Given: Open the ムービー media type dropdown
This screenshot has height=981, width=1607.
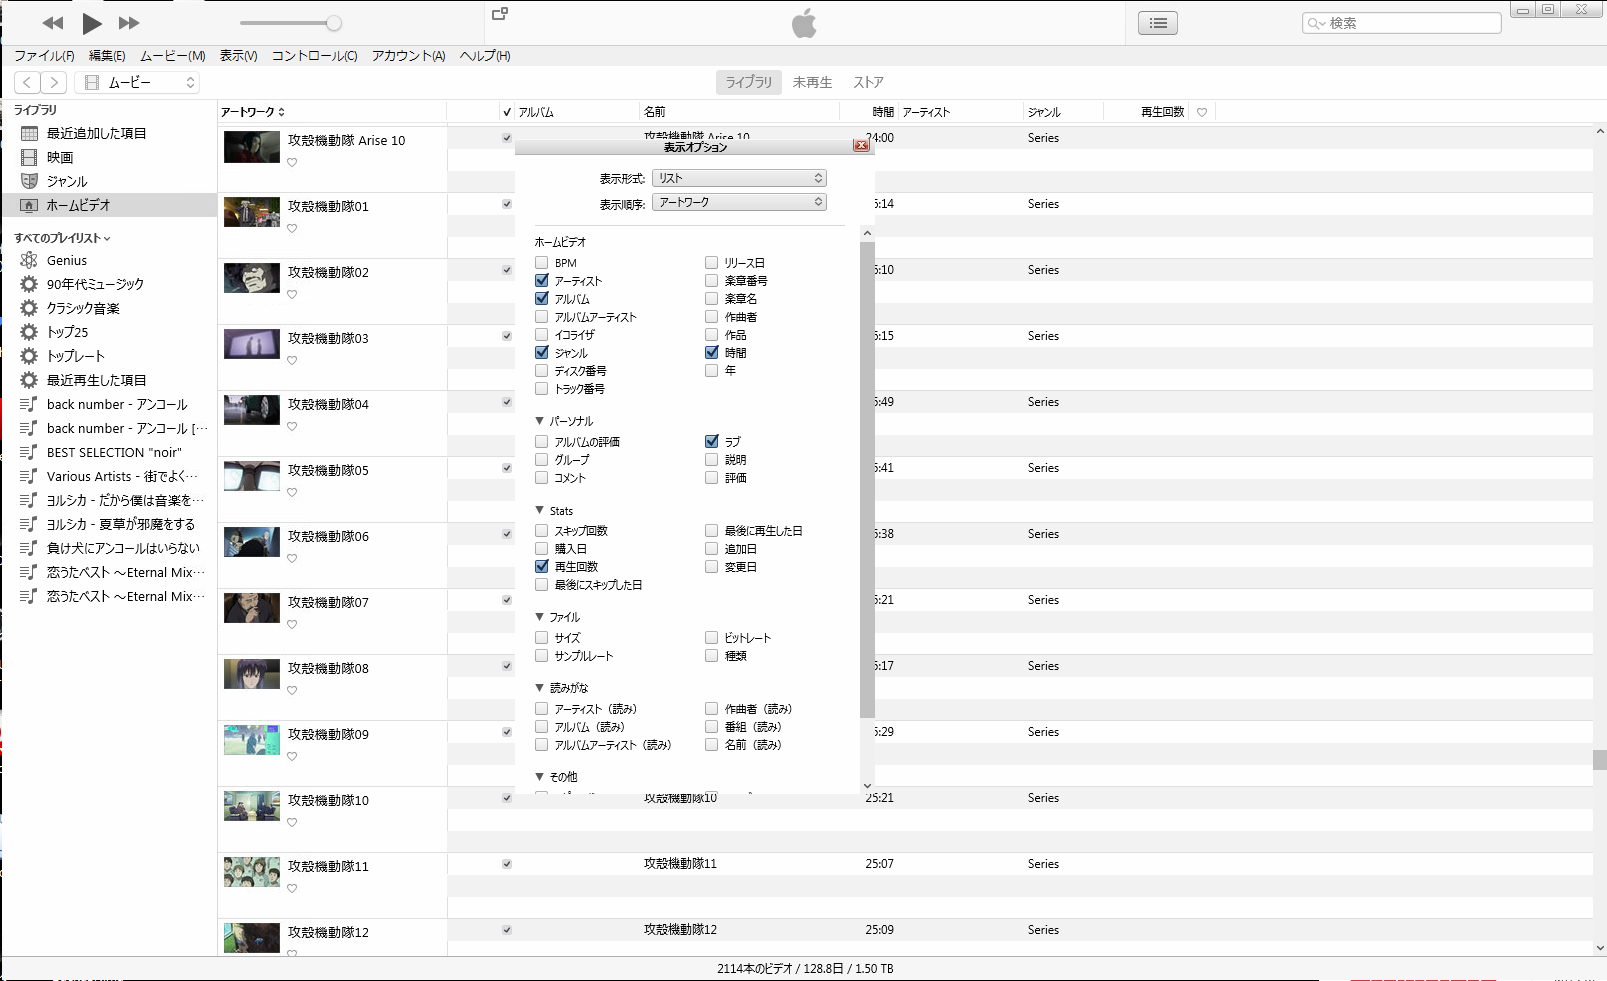Looking at the screenshot, I should point(137,83).
